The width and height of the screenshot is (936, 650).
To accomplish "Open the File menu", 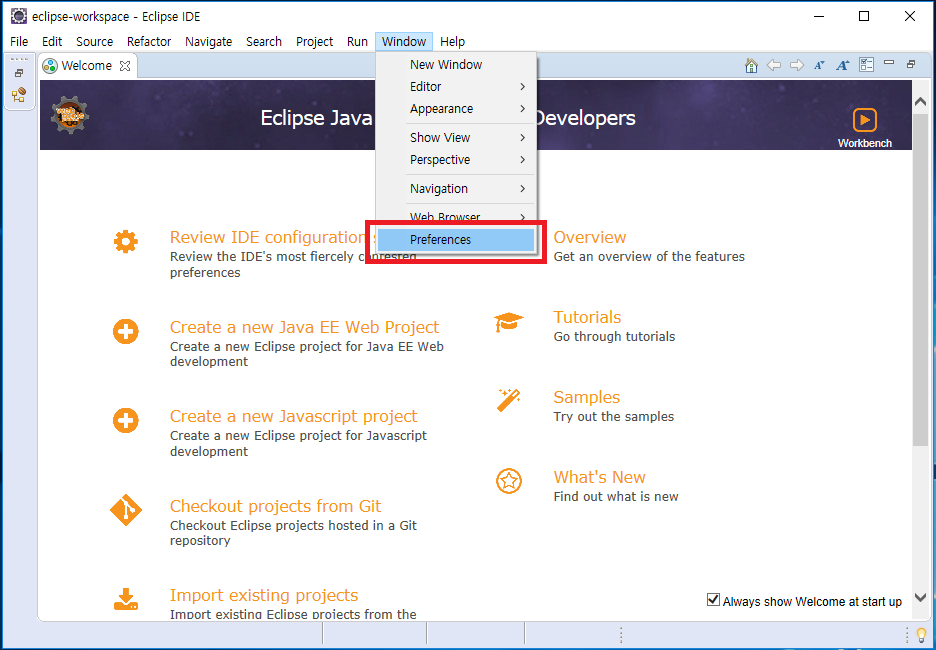I will point(19,41).
